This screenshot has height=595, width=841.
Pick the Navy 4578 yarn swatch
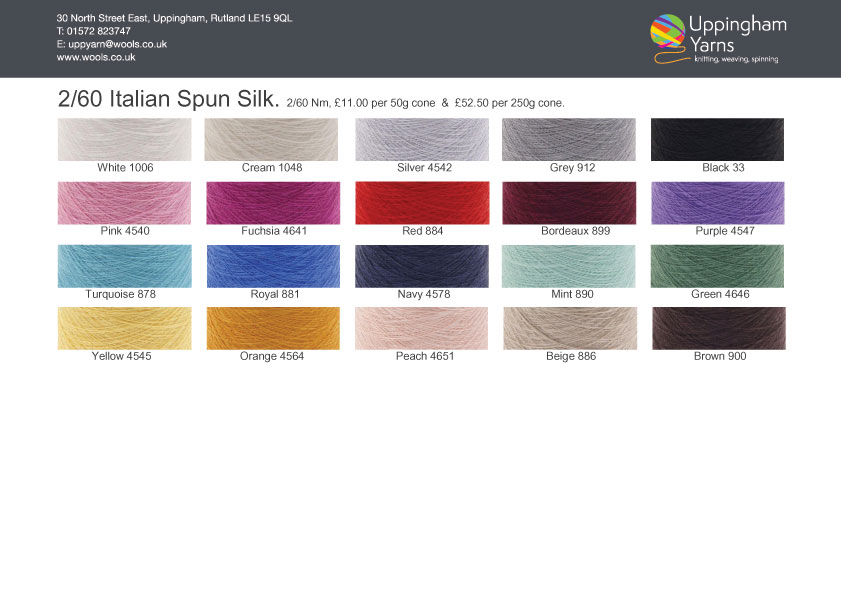click(422, 266)
